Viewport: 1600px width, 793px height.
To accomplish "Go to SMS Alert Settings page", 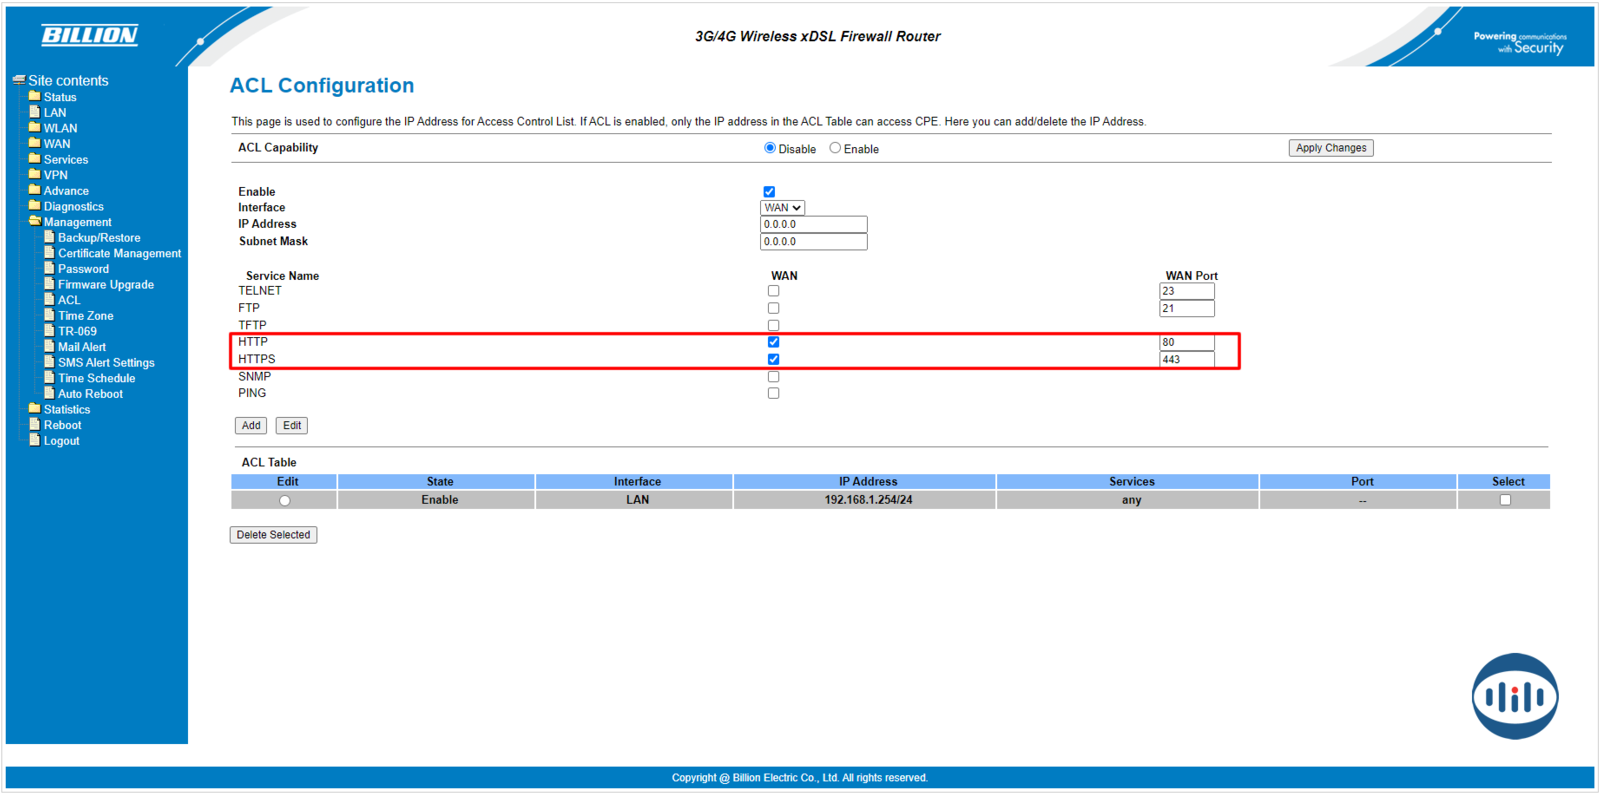I will tap(106, 363).
